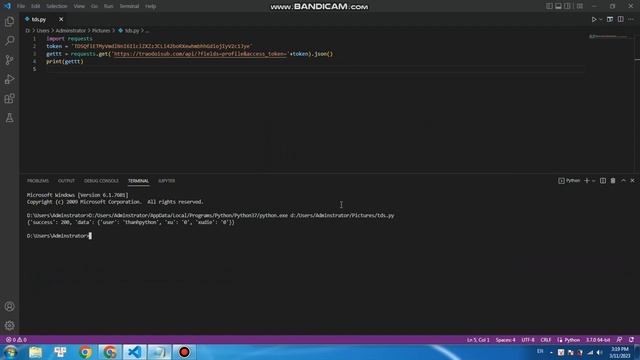Screen dimensions: 640x360
Task: Open the Selection menu
Action: coord(57,6)
